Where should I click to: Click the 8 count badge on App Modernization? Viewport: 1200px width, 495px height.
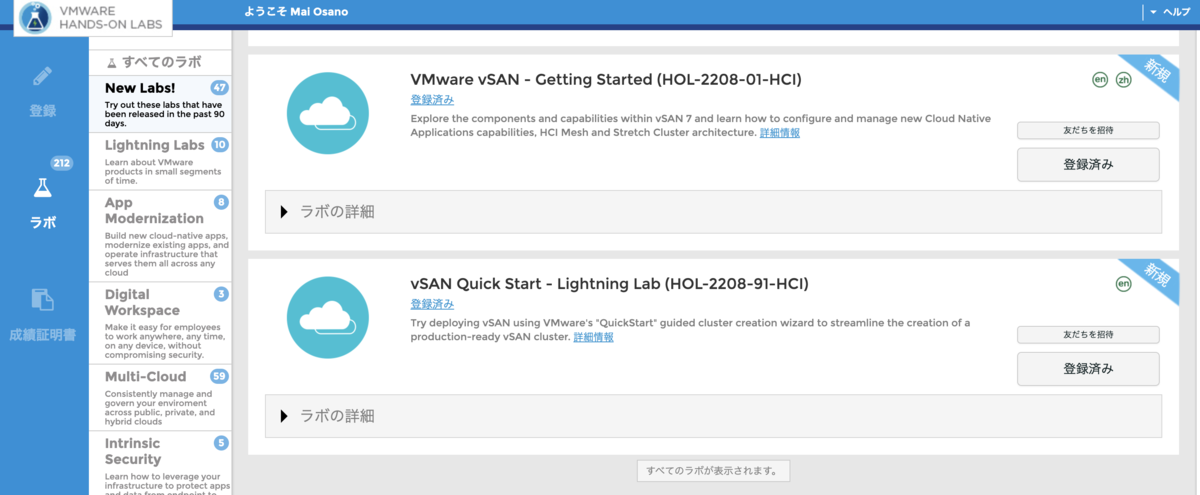[221, 203]
